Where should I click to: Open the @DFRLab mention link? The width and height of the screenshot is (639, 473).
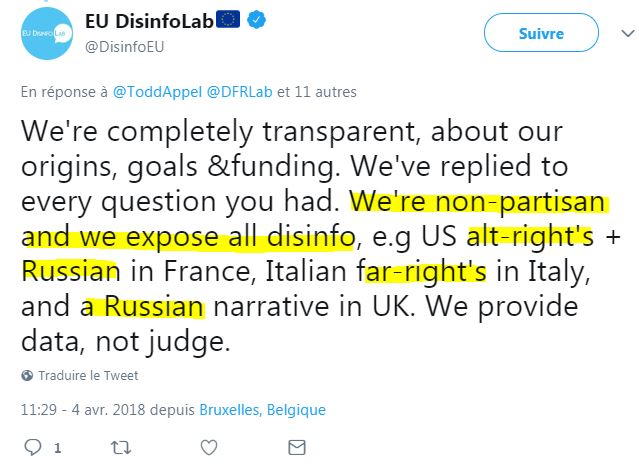pyautogui.click(x=240, y=92)
